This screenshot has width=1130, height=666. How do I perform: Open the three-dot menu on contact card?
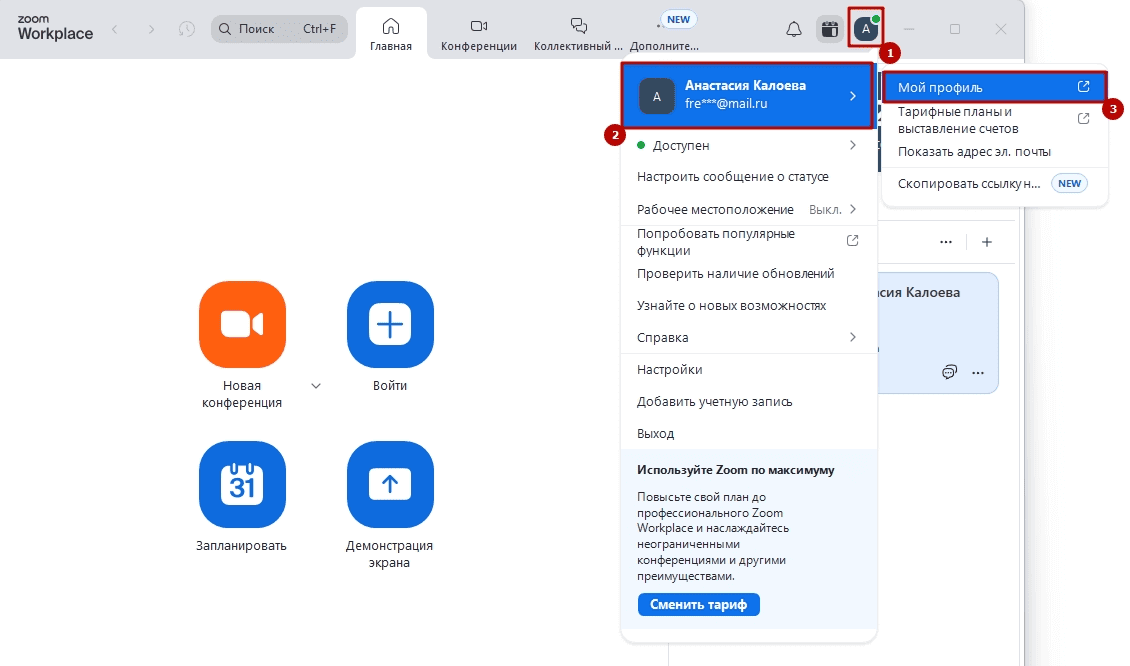(978, 373)
